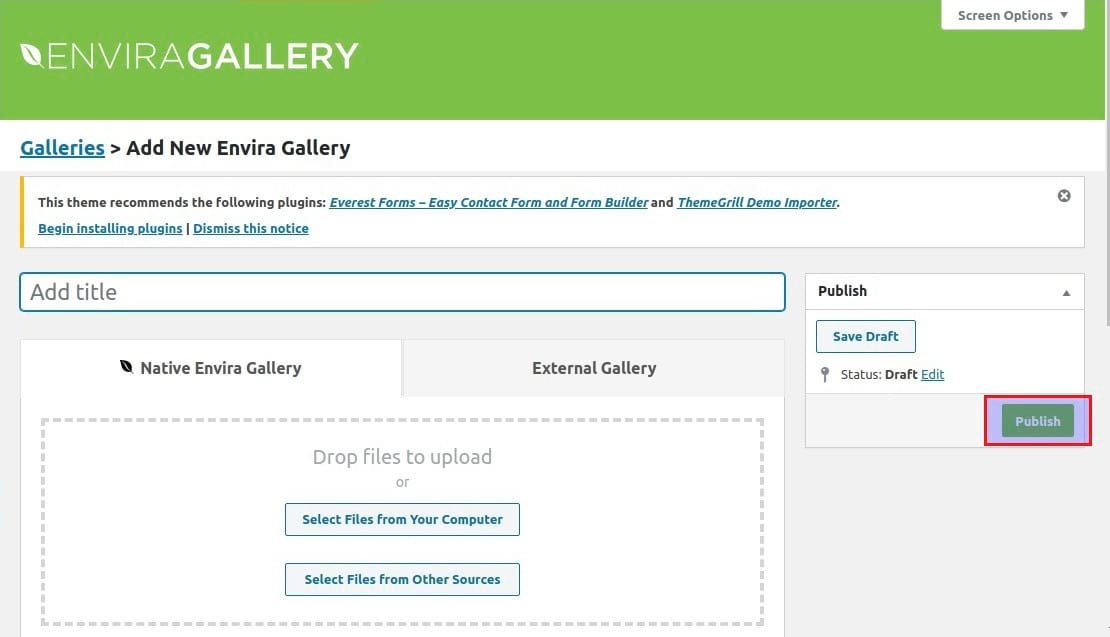Click the leaf icon on Native Envira tab
The height and width of the screenshot is (637, 1110).
click(x=126, y=367)
